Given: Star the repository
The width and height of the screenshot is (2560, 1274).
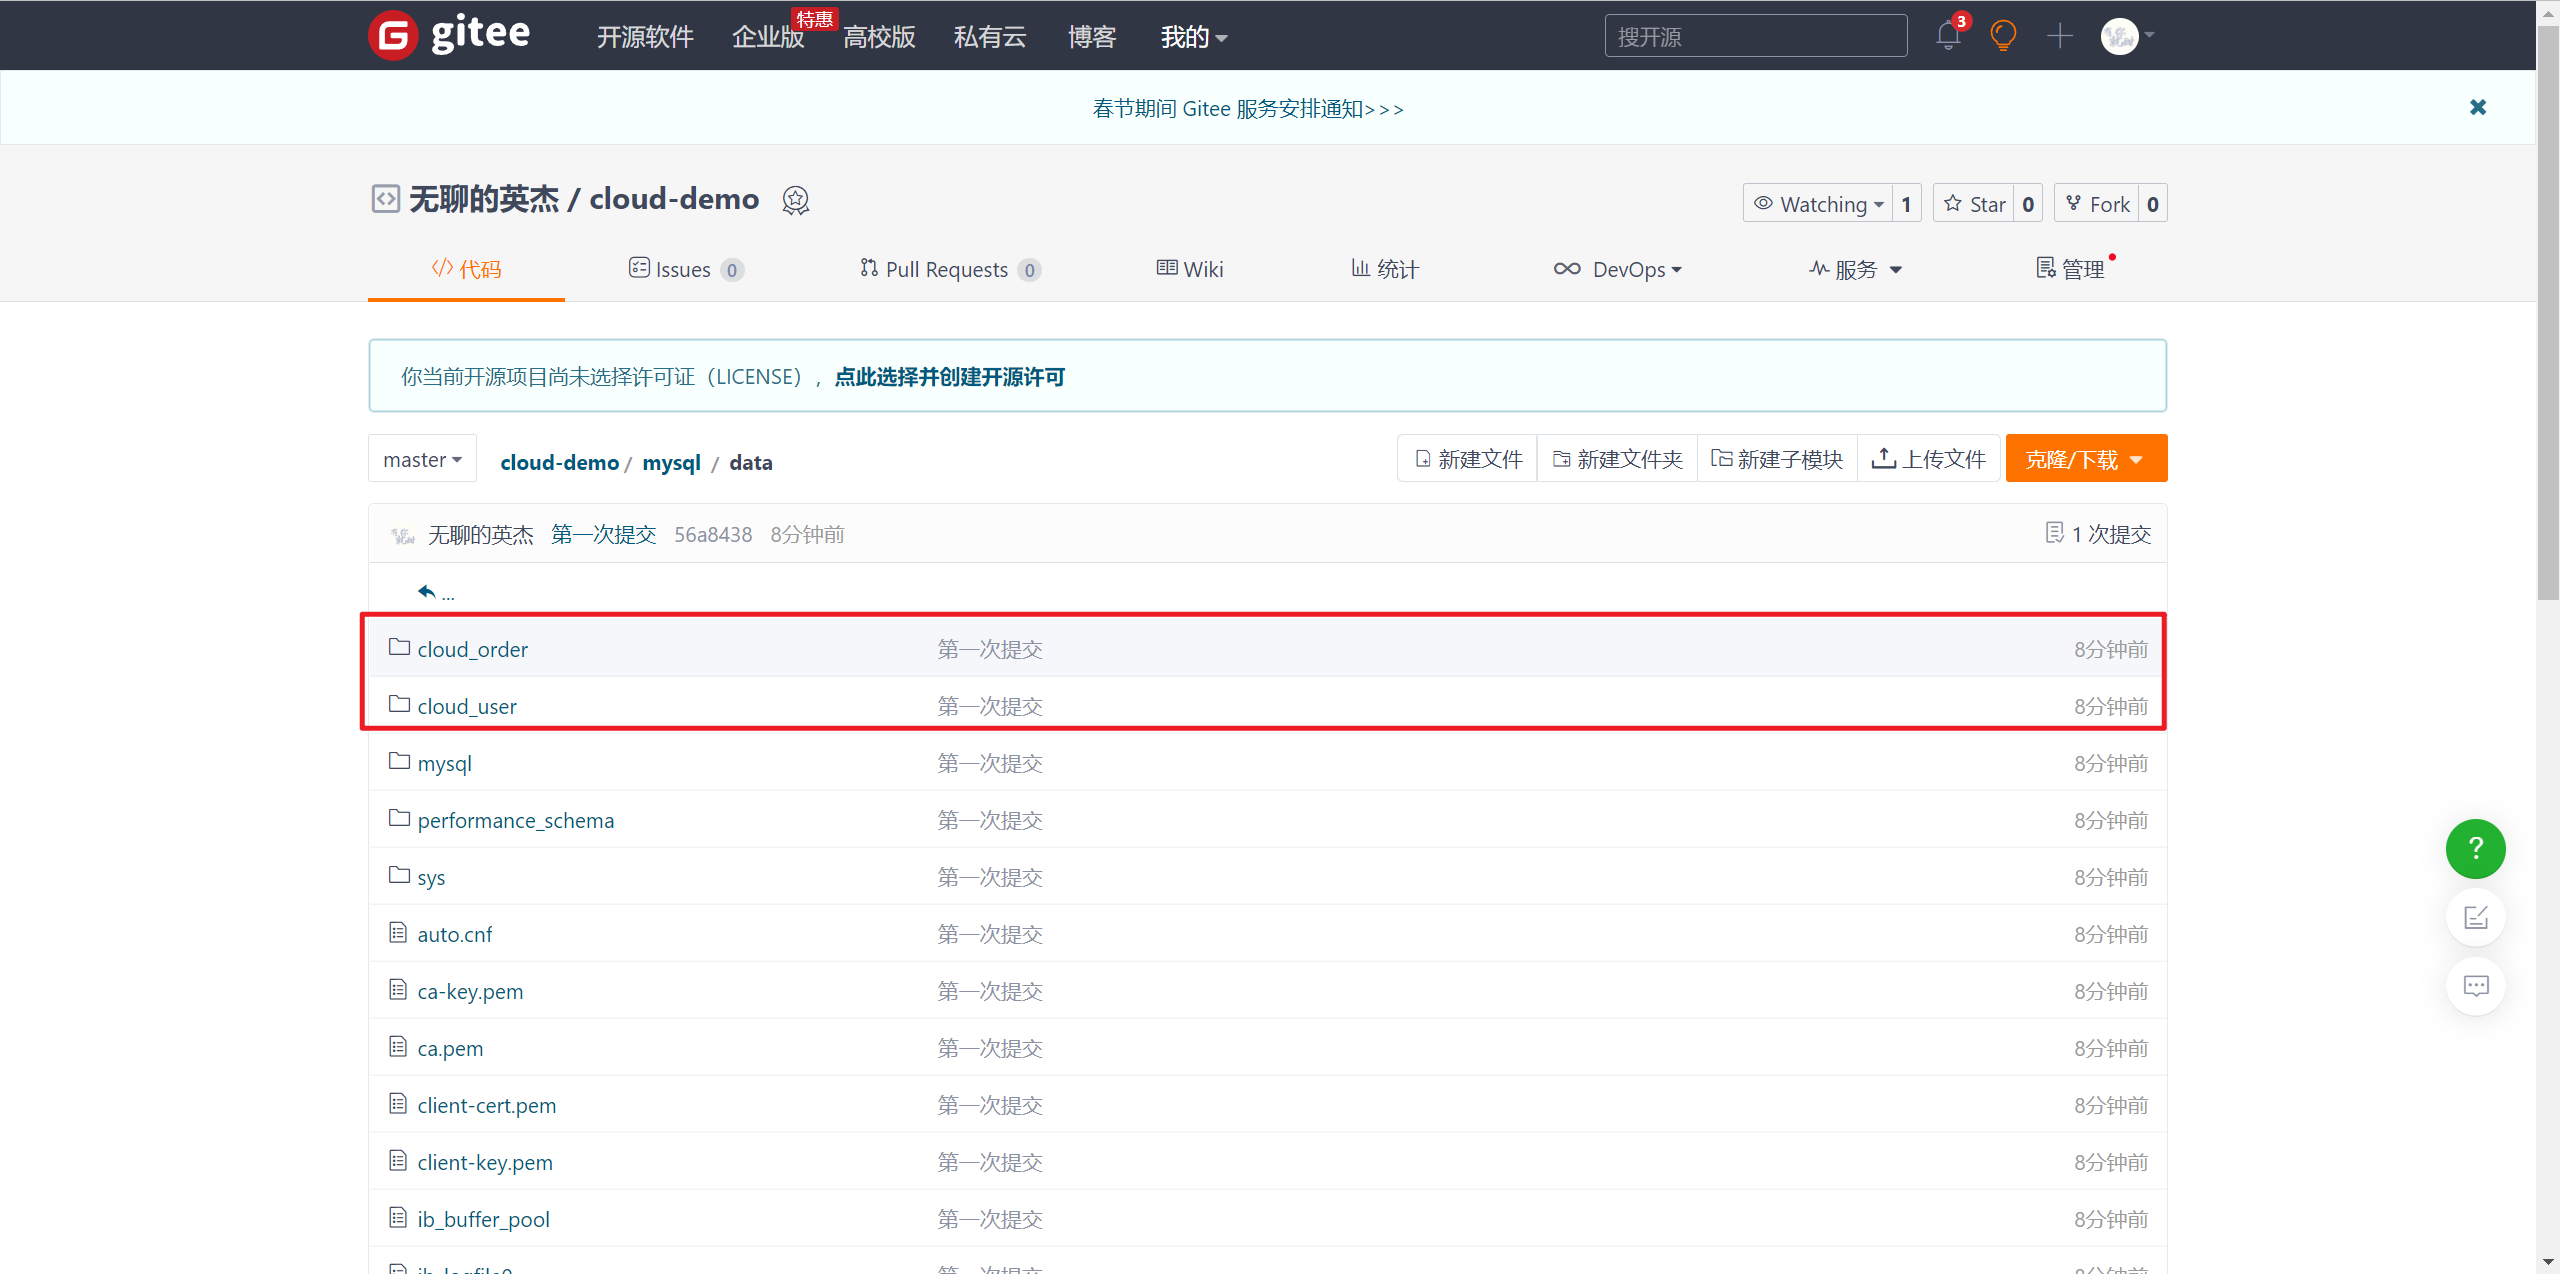Looking at the screenshot, I should pos(1975,204).
